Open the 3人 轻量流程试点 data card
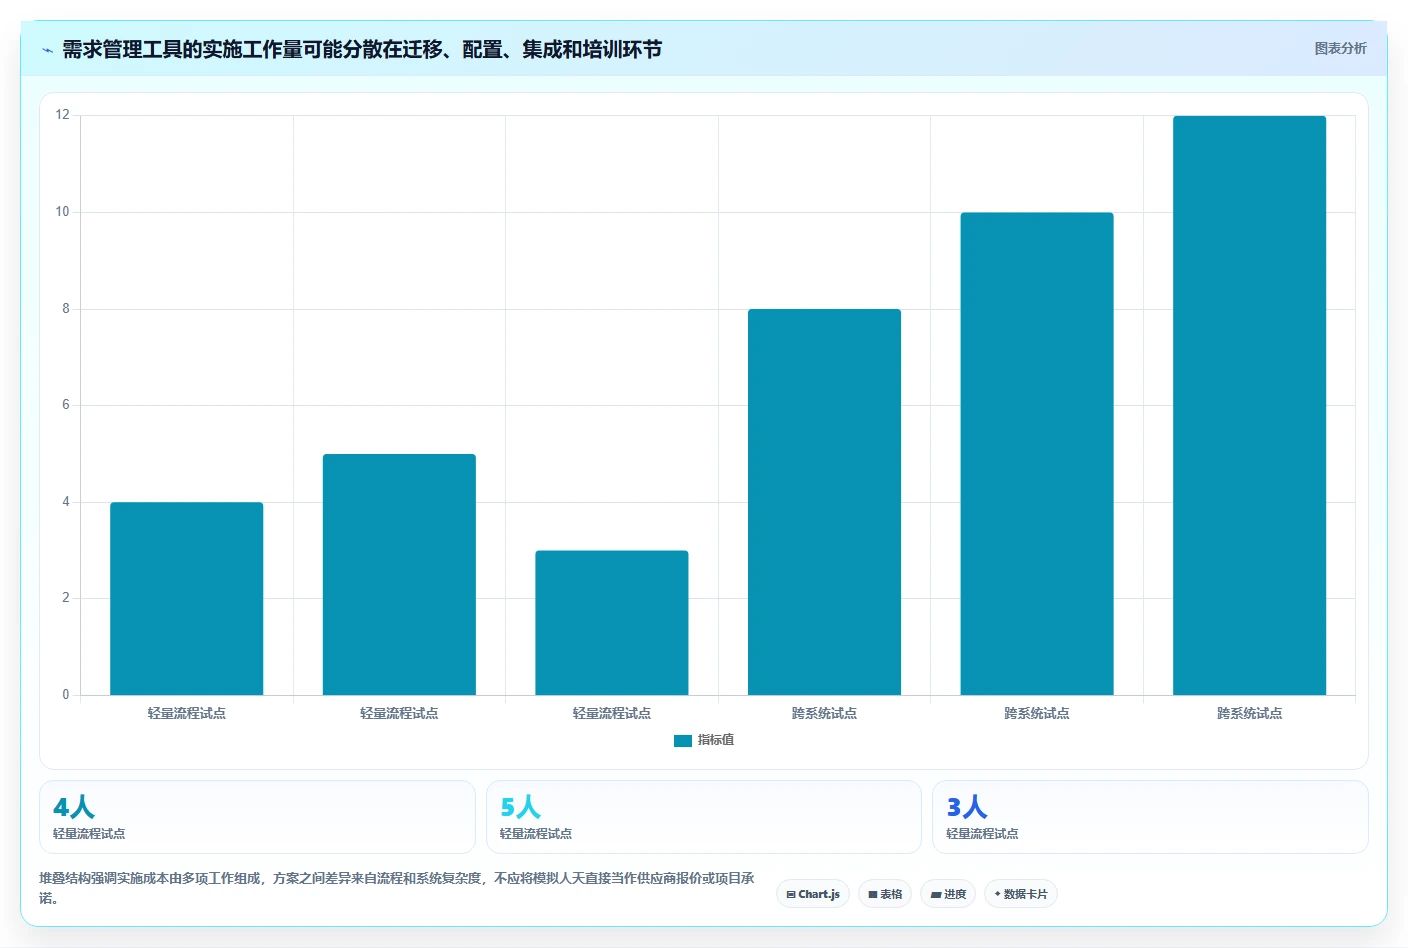 click(x=1150, y=817)
